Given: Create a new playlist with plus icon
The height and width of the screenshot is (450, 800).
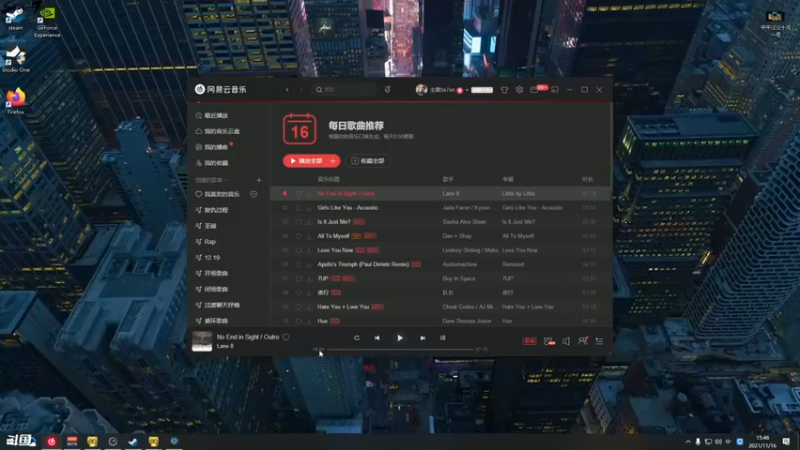Looking at the screenshot, I should pos(259,180).
